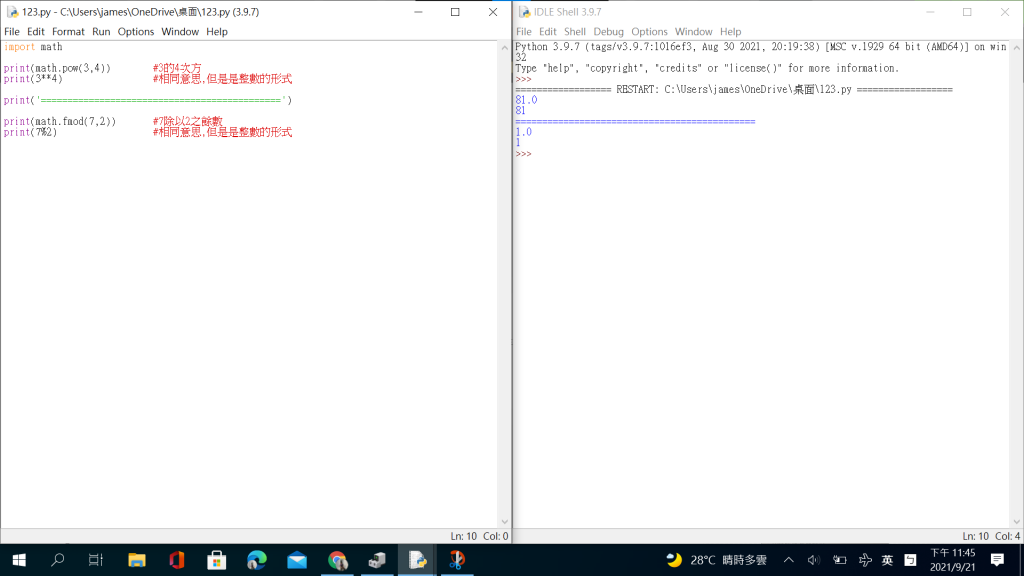This screenshot has height=576, width=1024.
Task: Launch Microsoft Edge from taskbar
Action: (x=257, y=560)
